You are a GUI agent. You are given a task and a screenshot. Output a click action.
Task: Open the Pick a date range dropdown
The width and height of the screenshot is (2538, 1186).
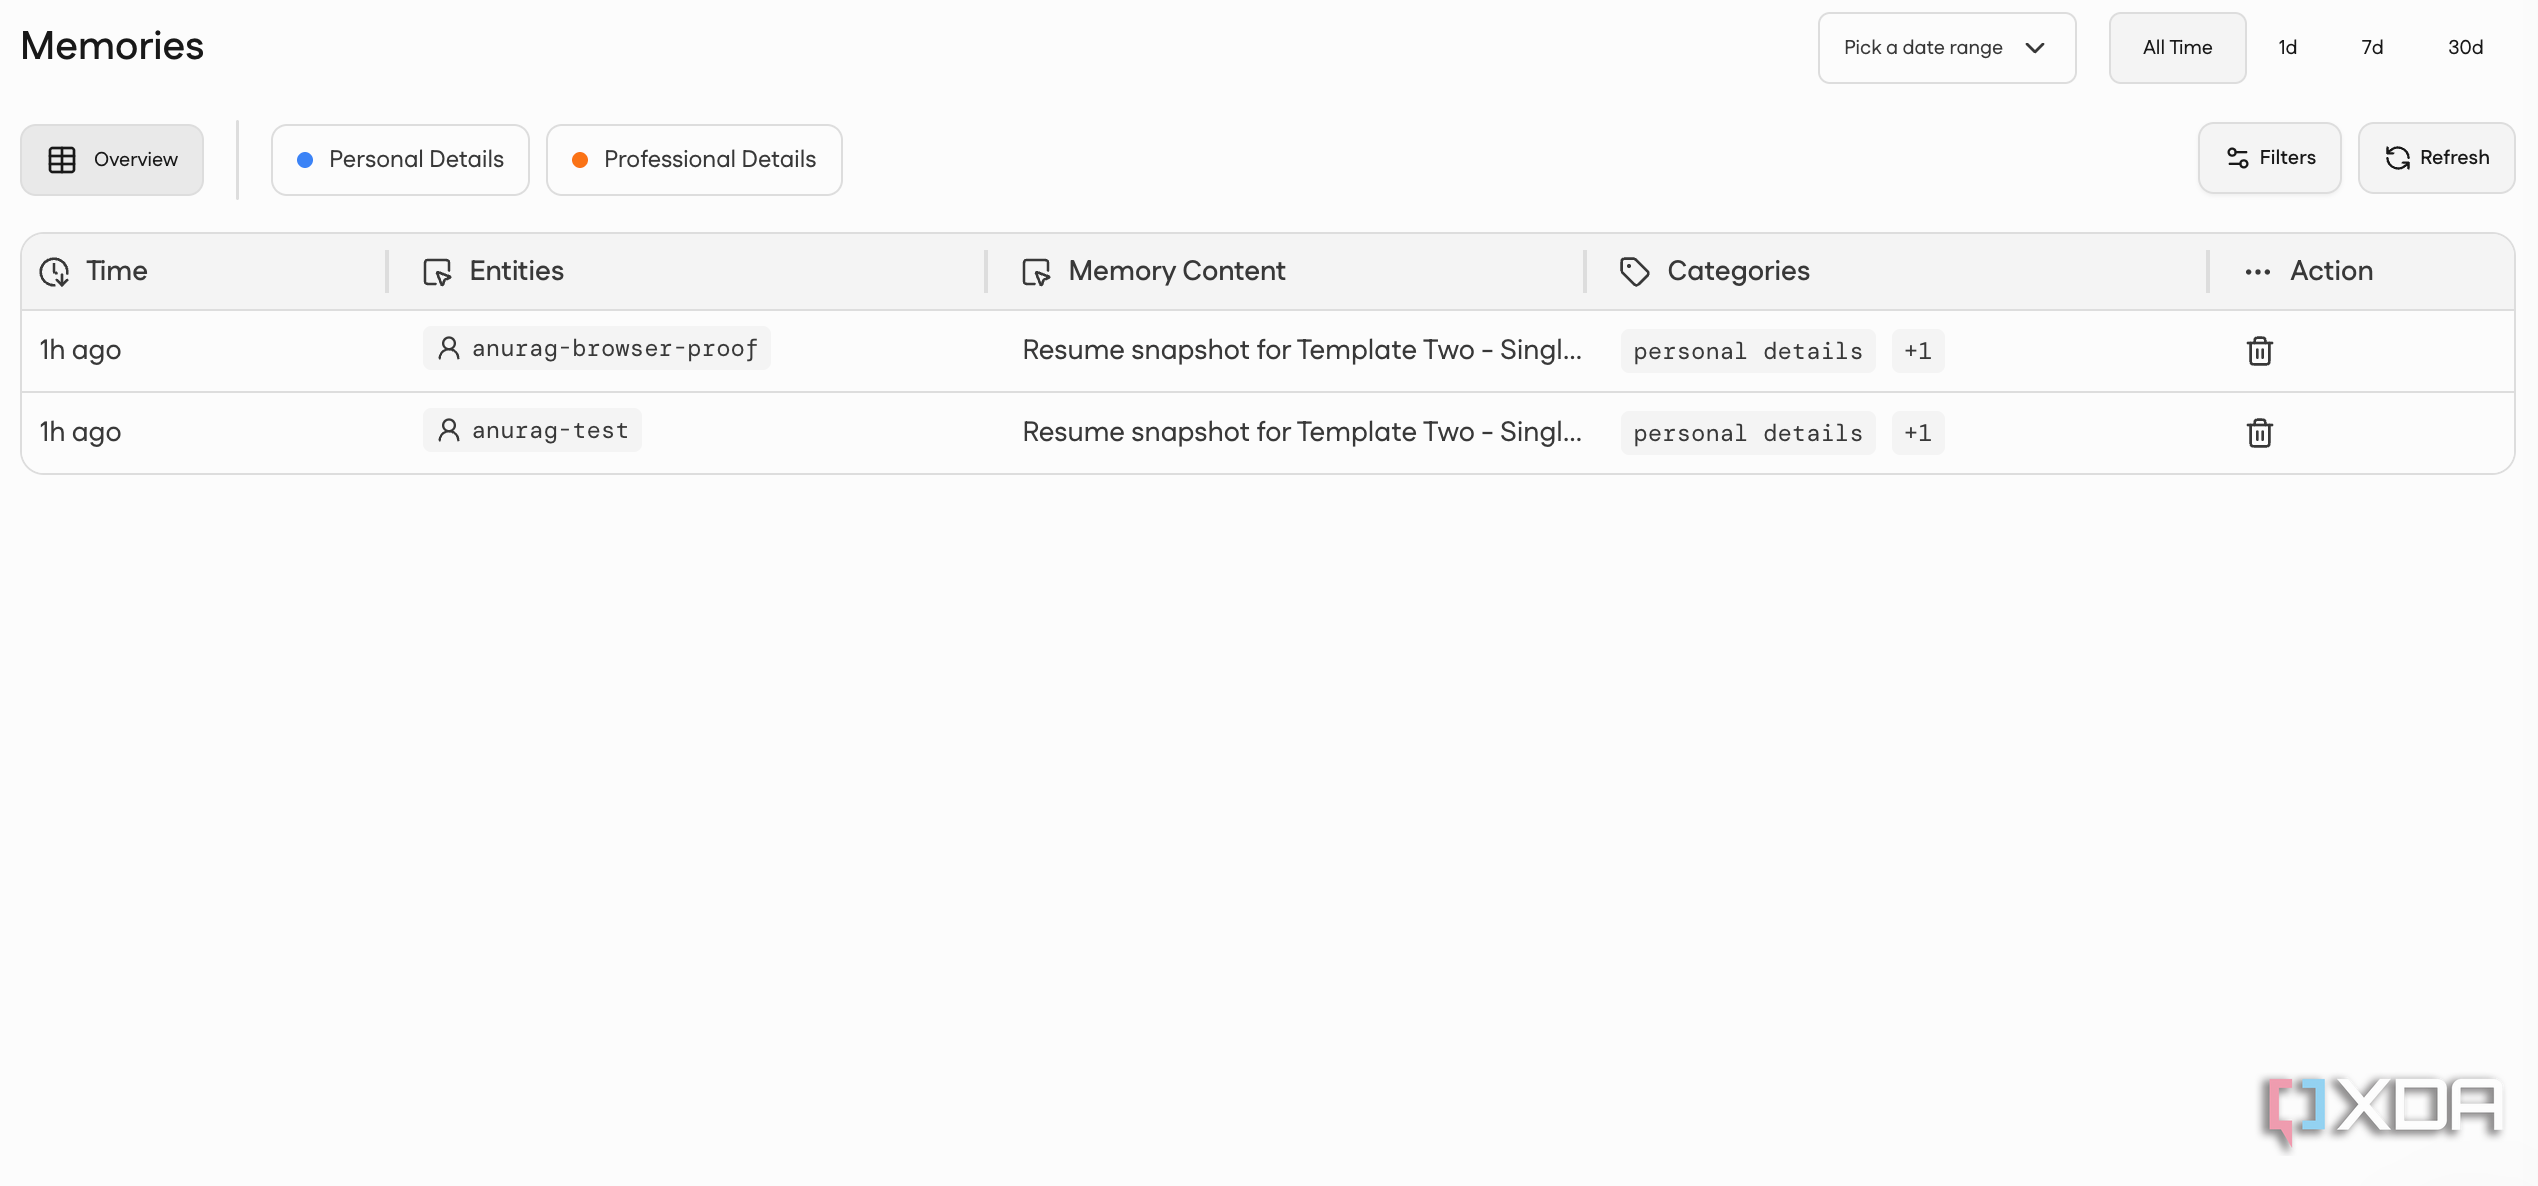pyautogui.click(x=1946, y=48)
